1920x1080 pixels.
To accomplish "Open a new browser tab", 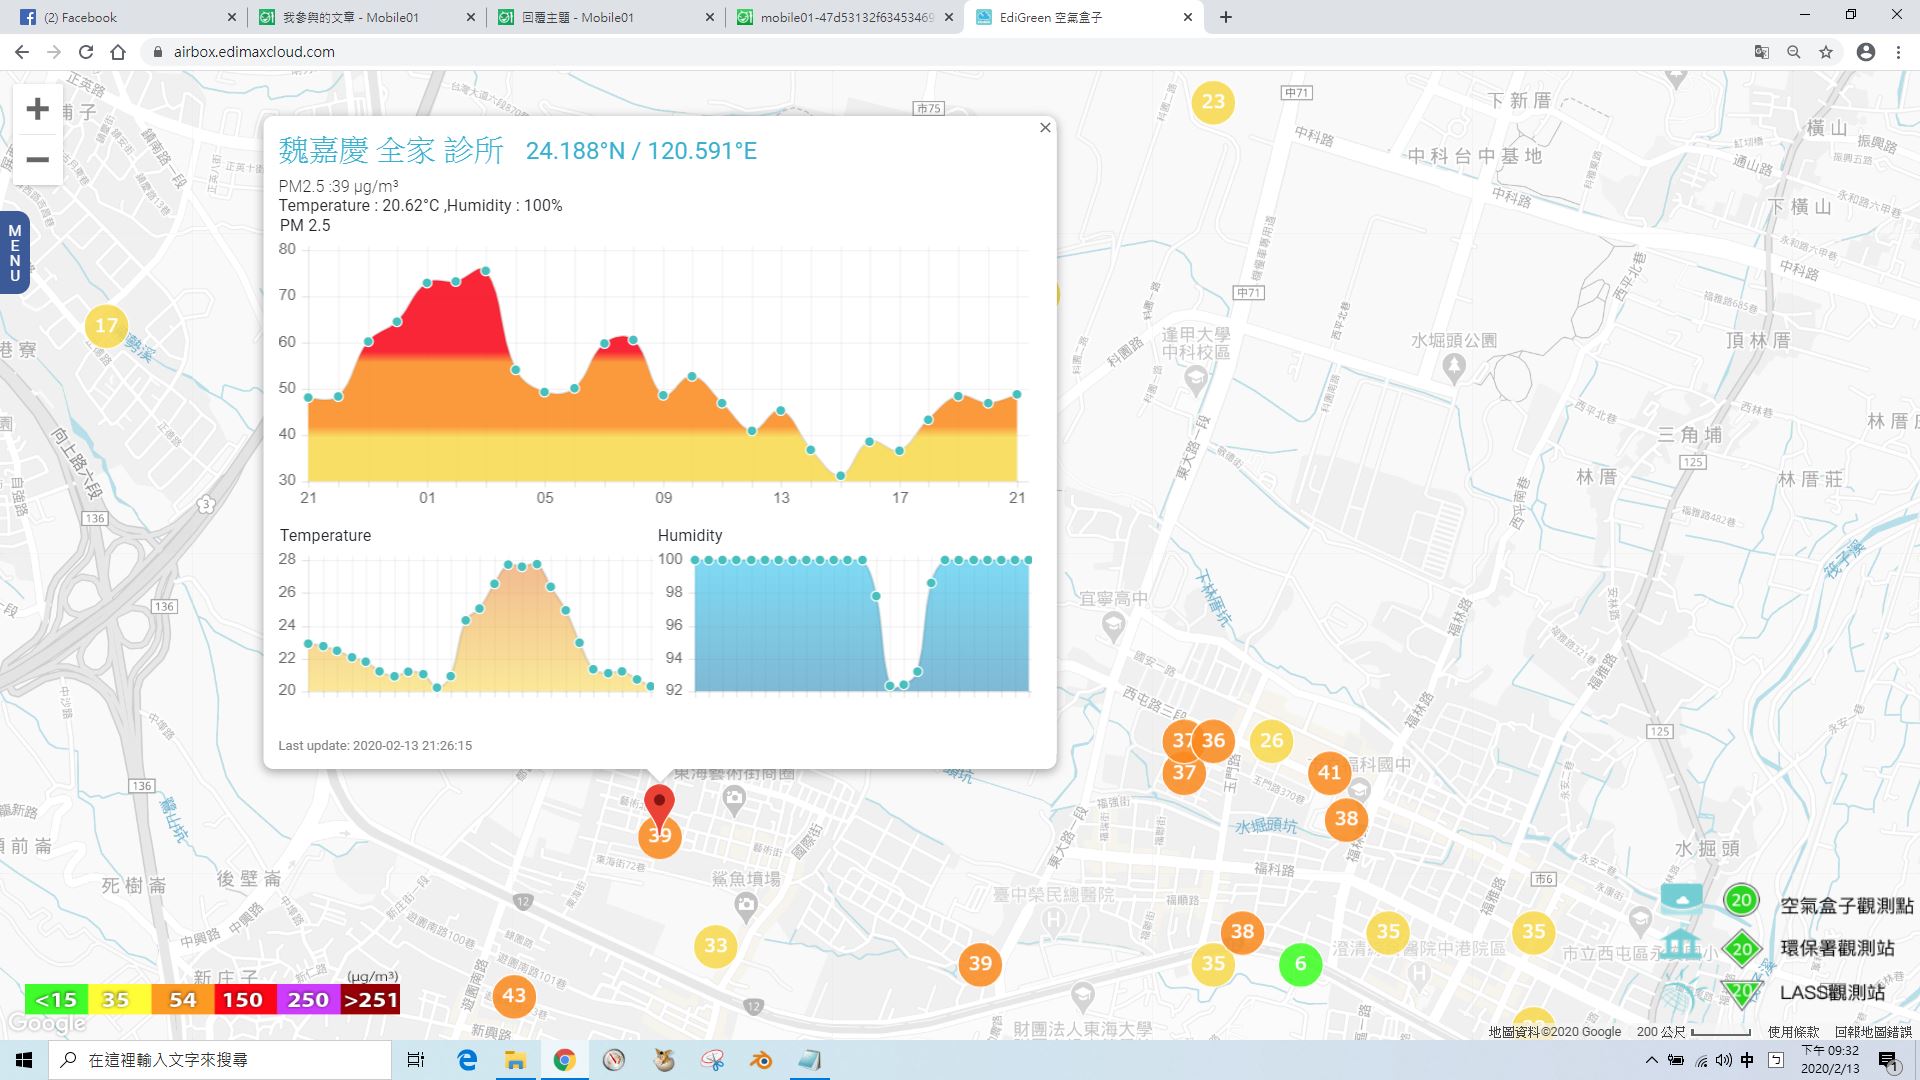I will 1226,17.
